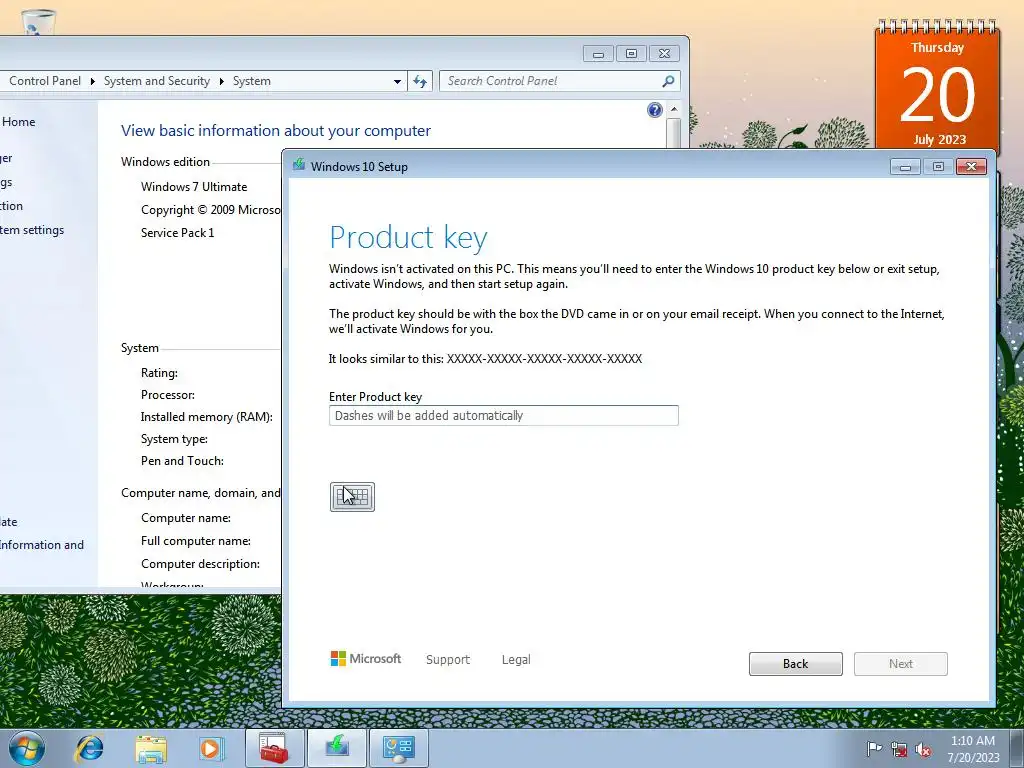Open the Recycle Bin desktop icon
The image size is (1024, 768).
[39, 21]
